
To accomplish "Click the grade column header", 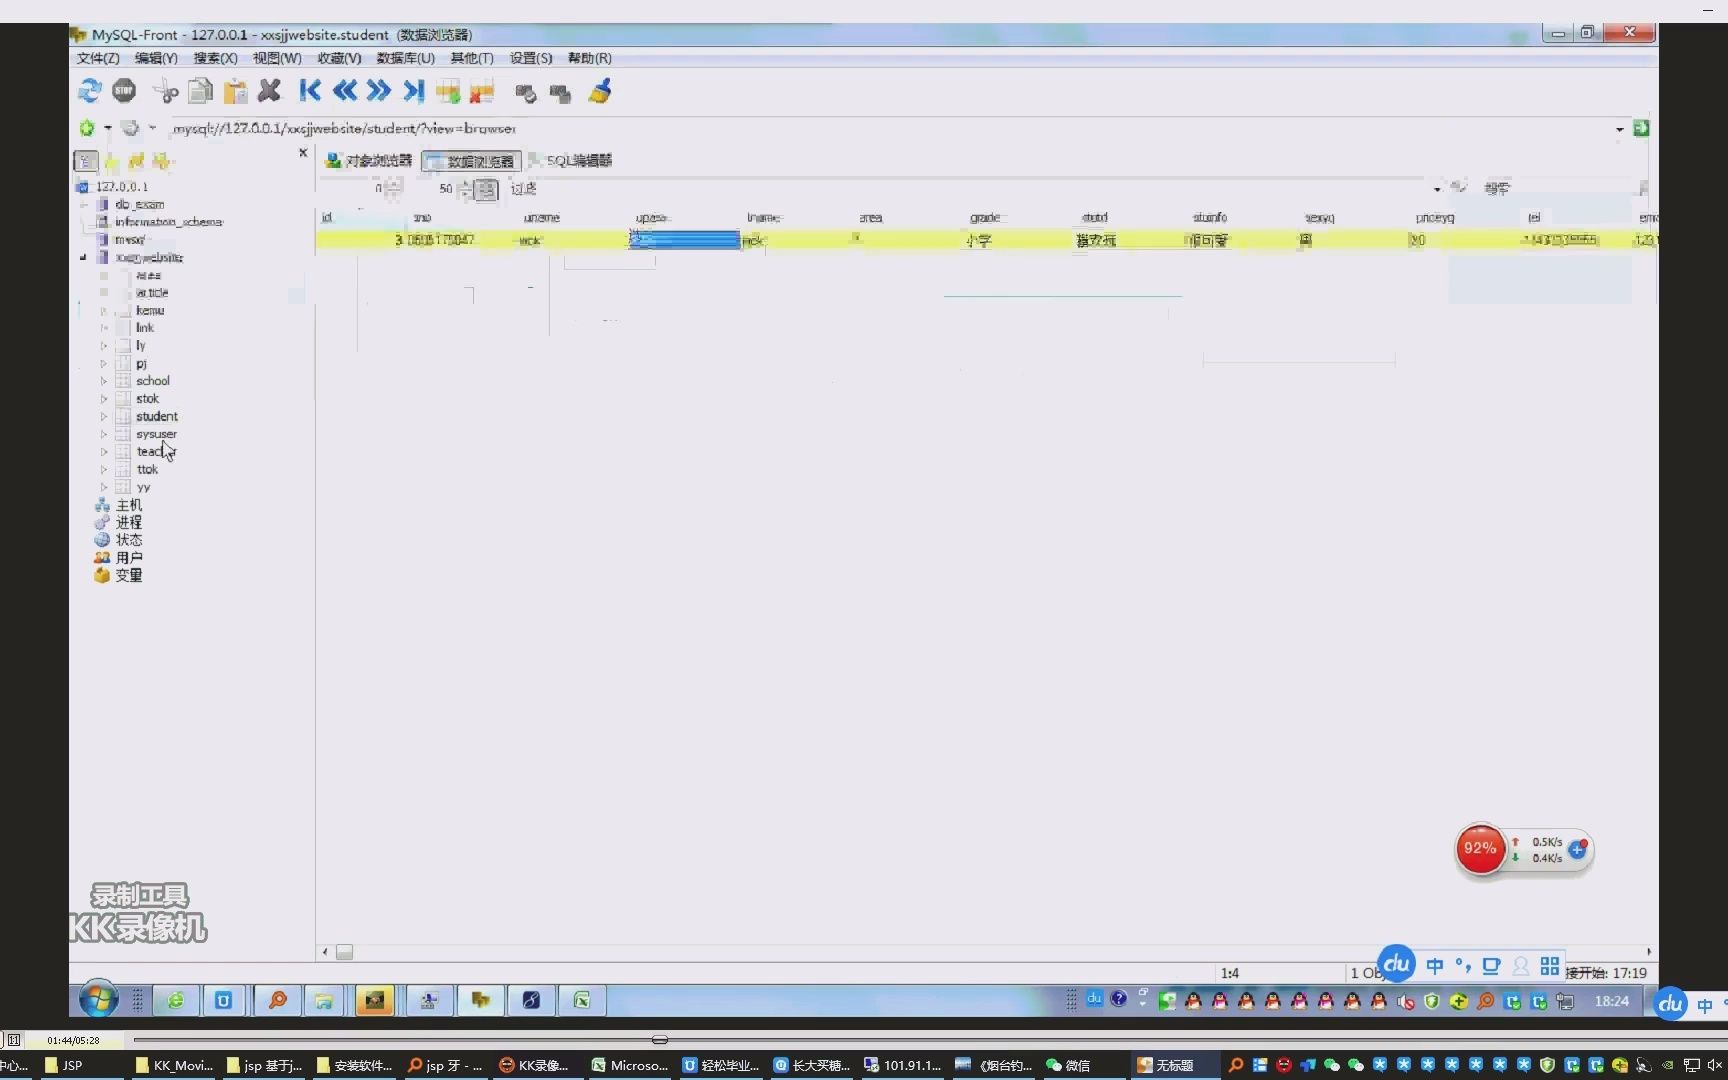I will point(985,217).
